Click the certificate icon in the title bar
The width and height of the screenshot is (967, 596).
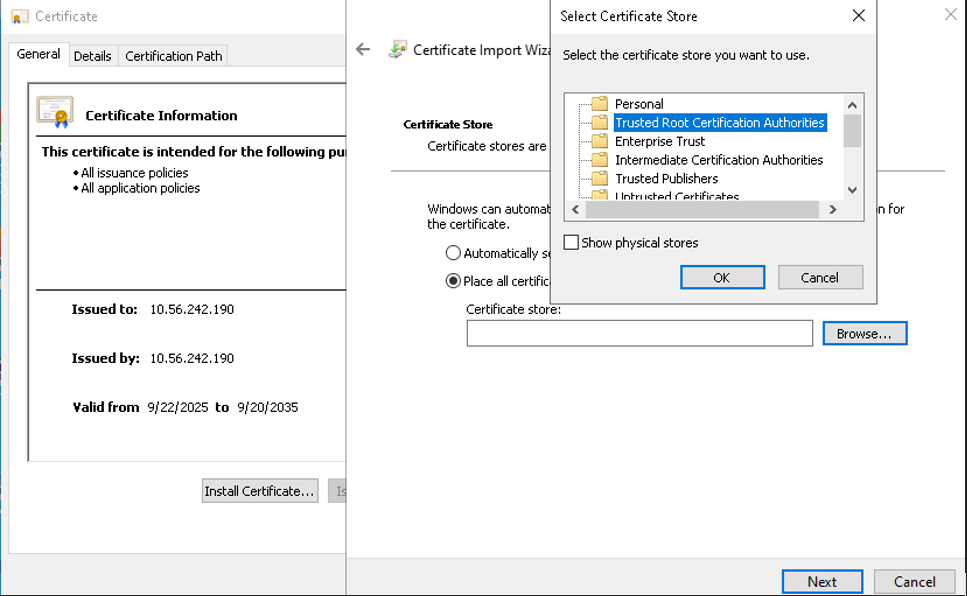tap(19, 17)
